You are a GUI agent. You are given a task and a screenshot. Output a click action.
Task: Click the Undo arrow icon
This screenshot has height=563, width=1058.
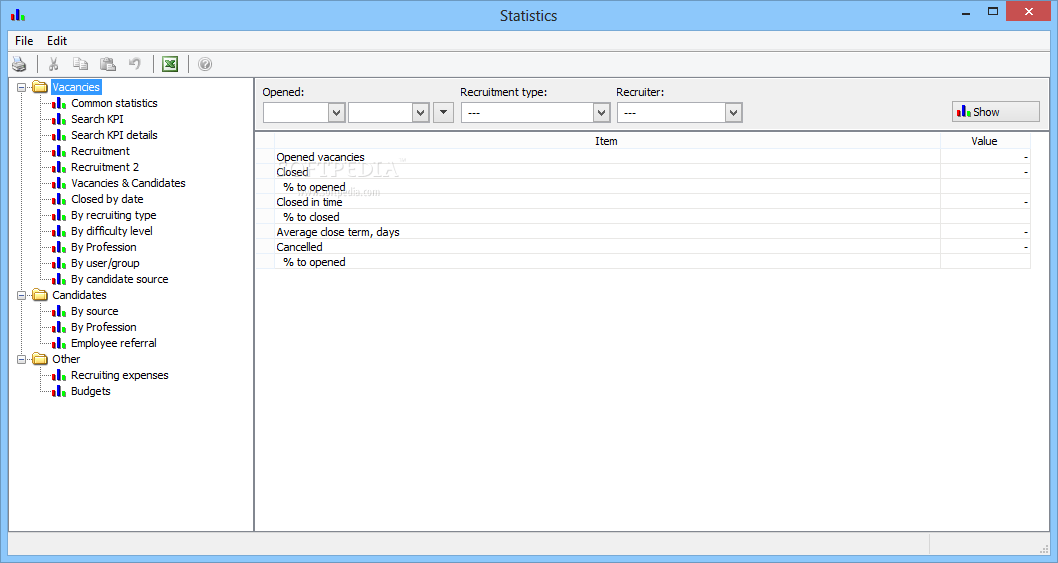(x=135, y=64)
